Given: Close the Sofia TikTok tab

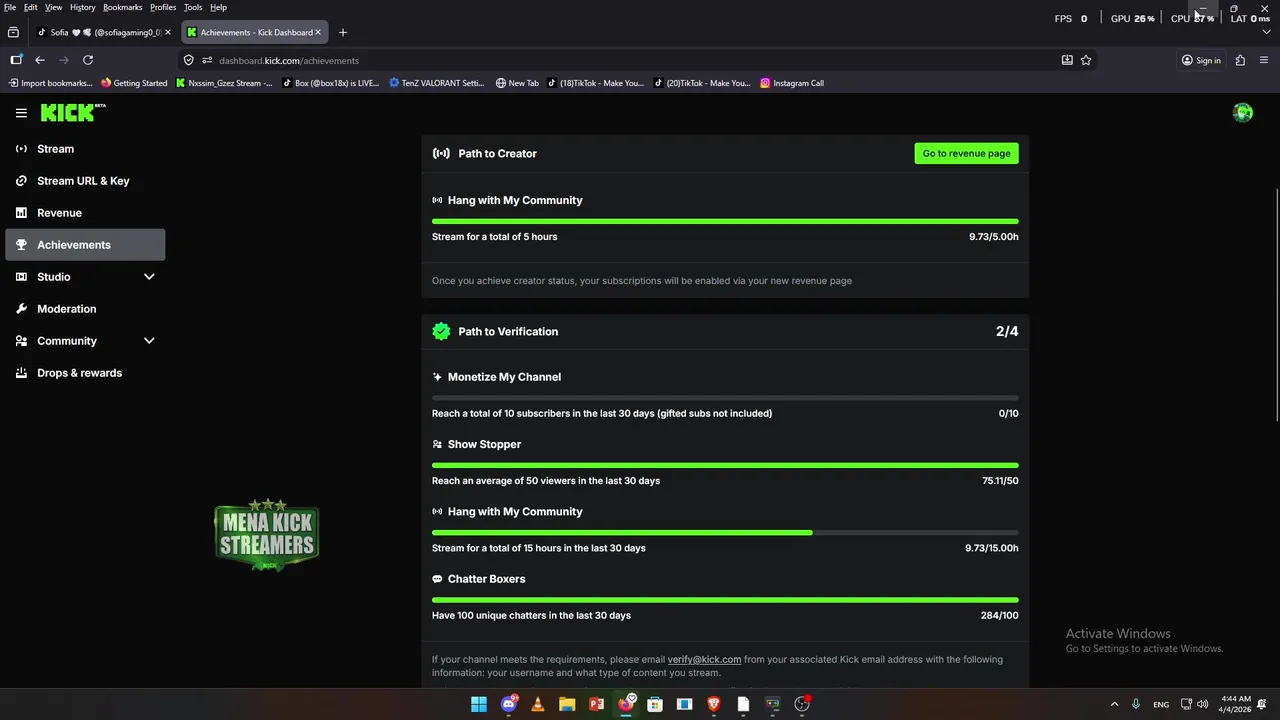Looking at the screenshot, I should click(x=168, y=32).
